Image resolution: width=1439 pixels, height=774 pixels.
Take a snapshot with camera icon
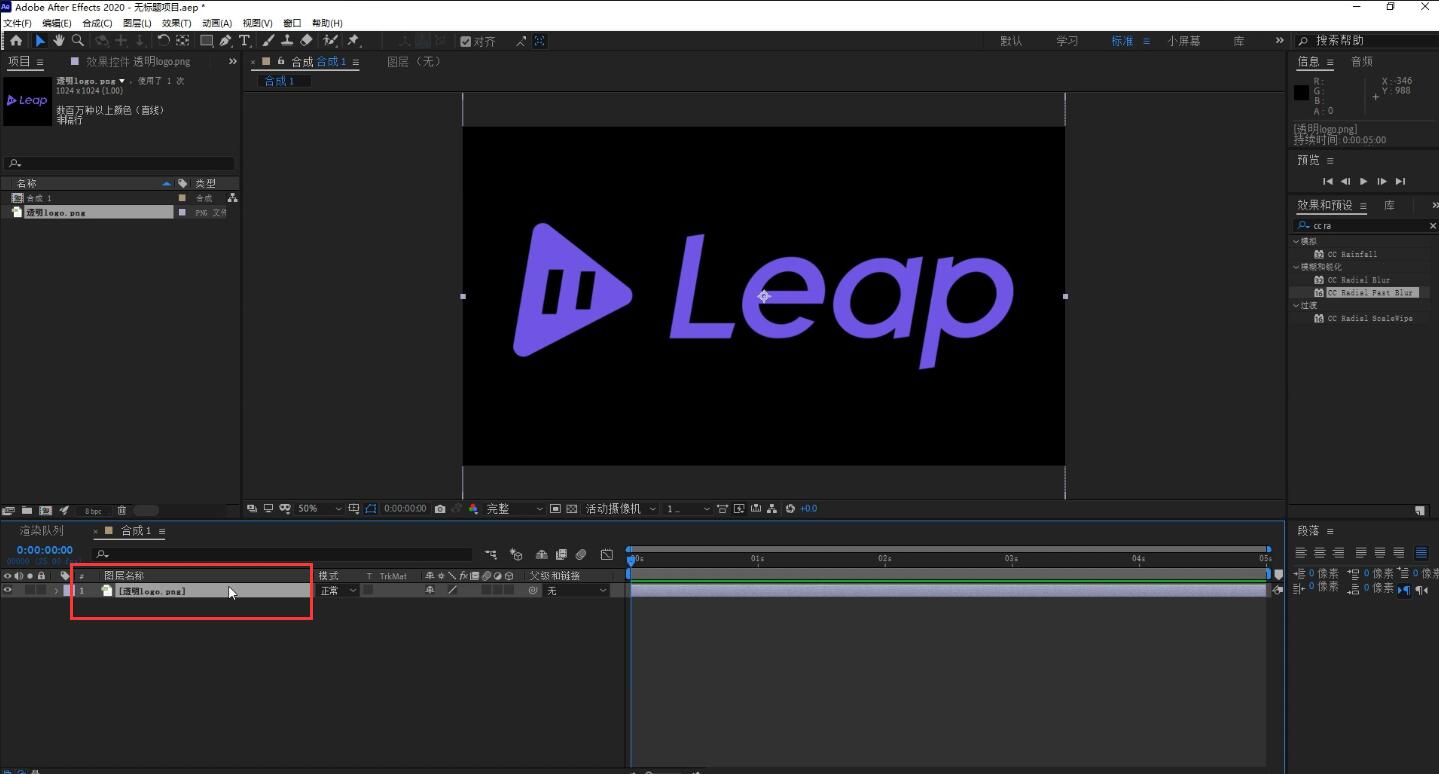click(x=440, y=509)
